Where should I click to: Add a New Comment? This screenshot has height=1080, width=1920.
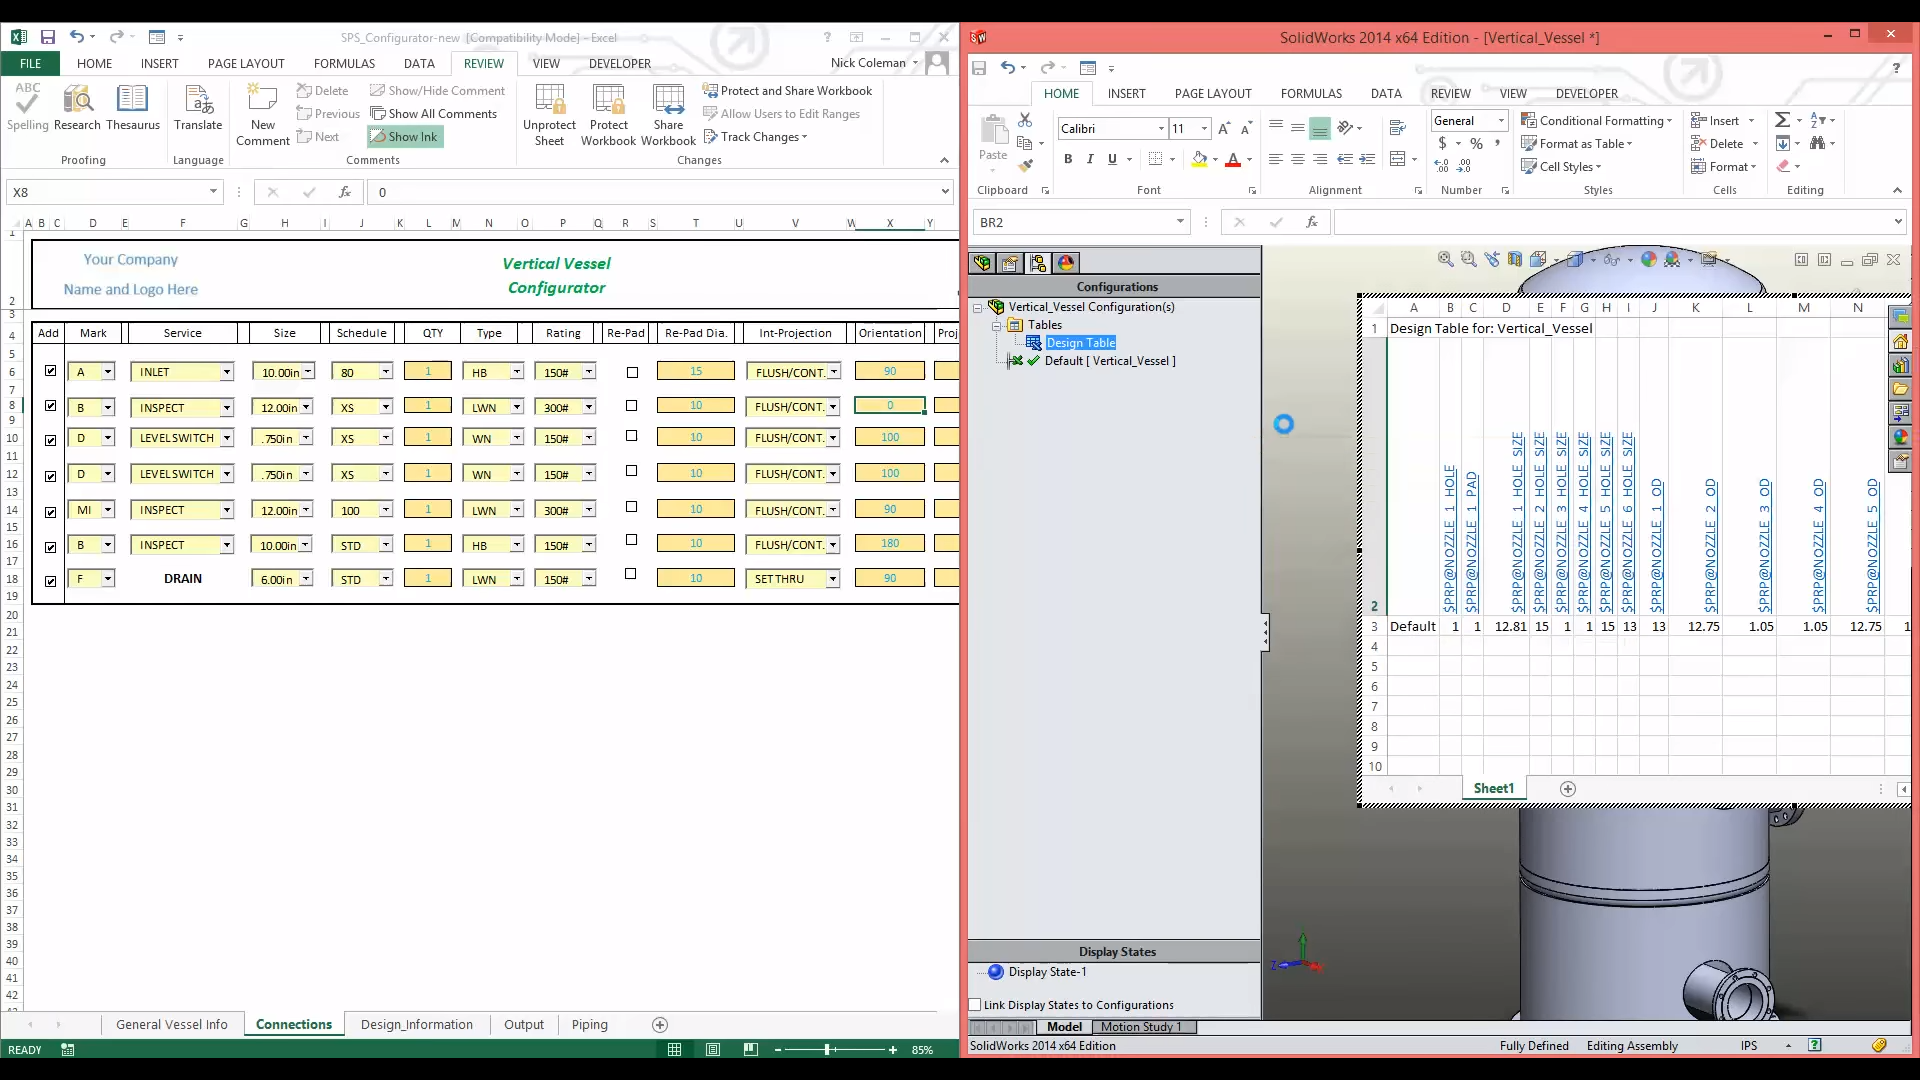(x=263, y=115)
